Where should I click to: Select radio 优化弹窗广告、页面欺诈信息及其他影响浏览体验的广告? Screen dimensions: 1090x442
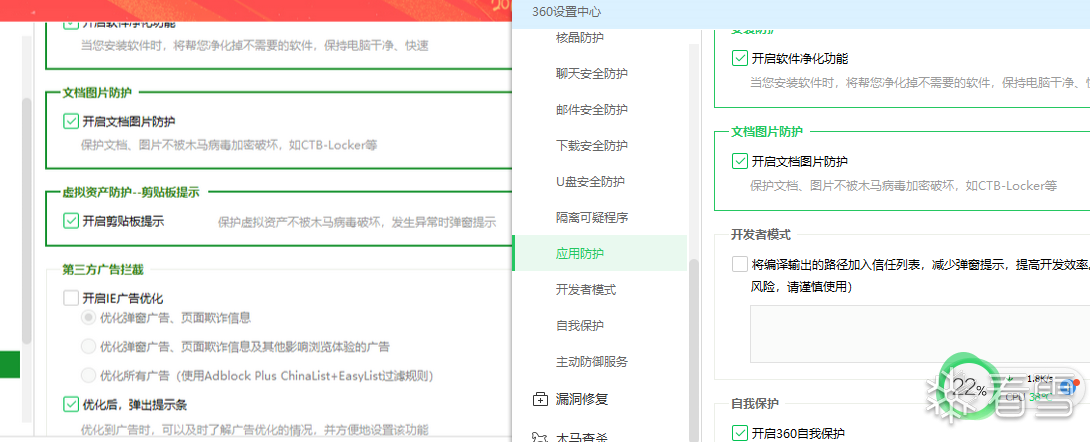tap(88, 346)
